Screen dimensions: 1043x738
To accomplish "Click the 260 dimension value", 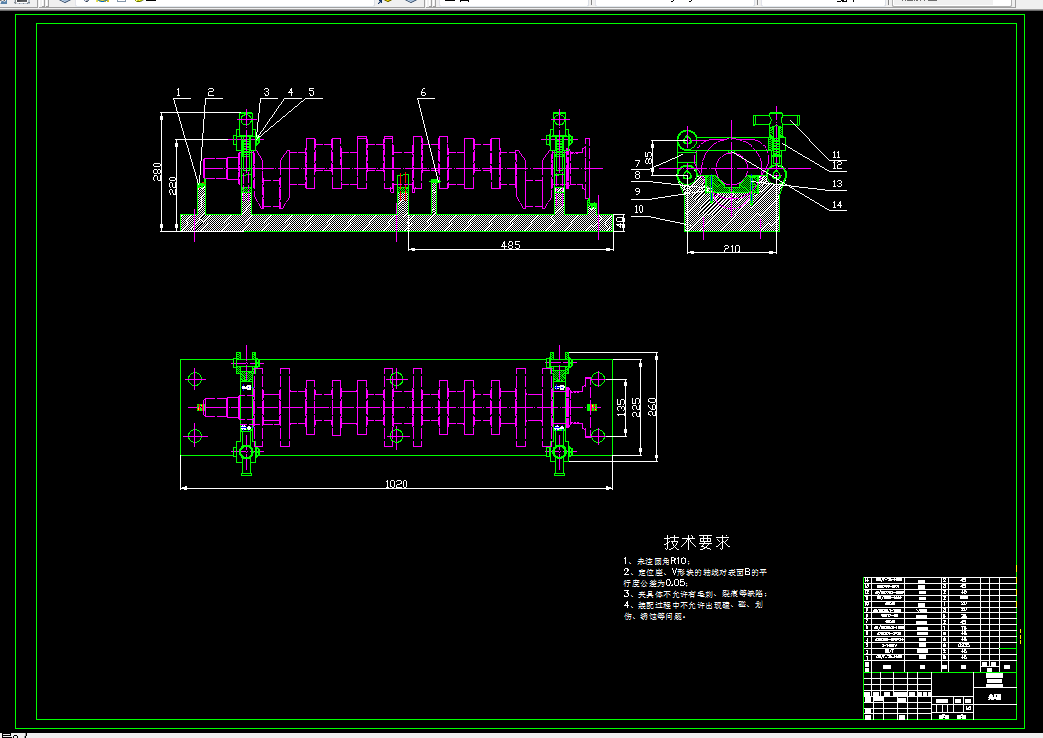I will click(x=651, y=407).
